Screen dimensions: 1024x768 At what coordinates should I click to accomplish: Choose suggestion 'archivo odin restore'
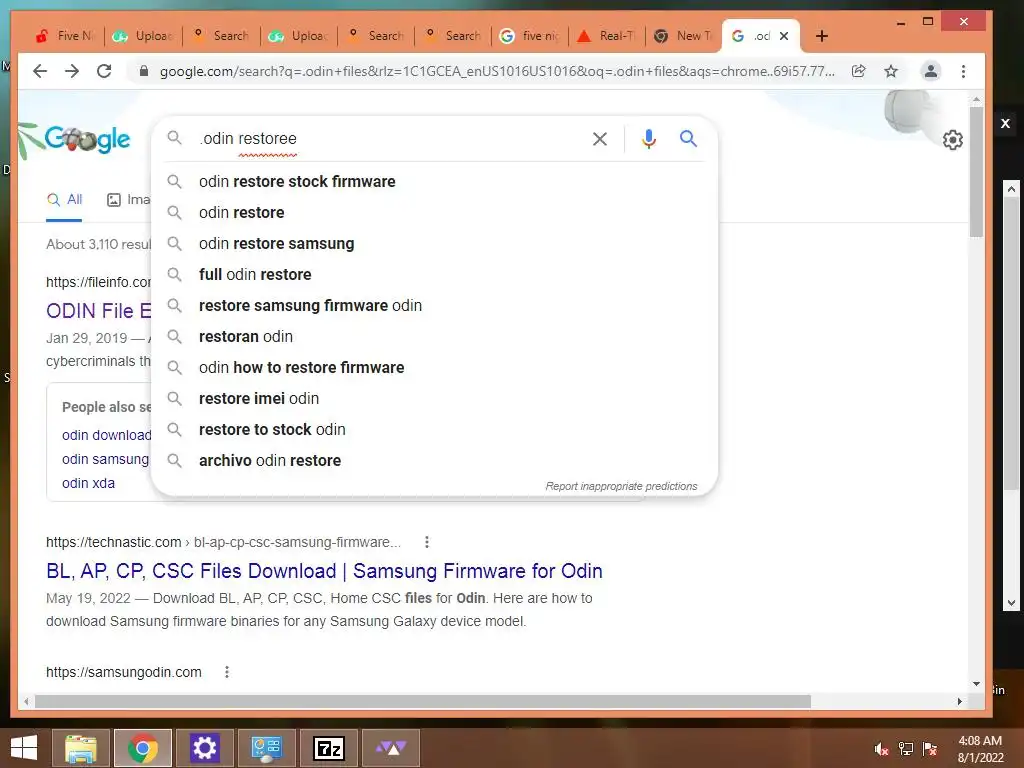click(x=434, y=460)
